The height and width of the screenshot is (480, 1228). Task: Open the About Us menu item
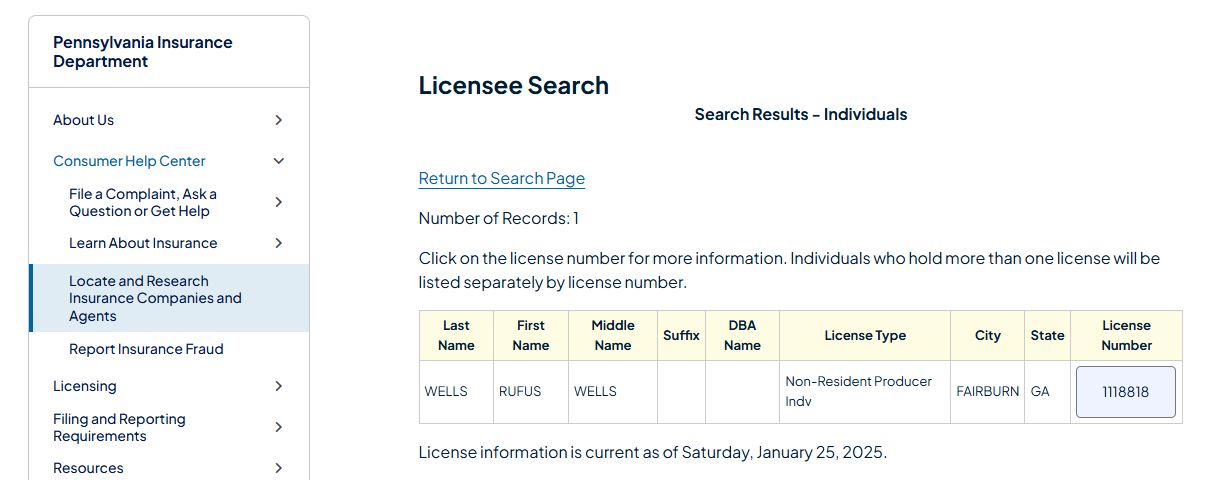point(84,120)
